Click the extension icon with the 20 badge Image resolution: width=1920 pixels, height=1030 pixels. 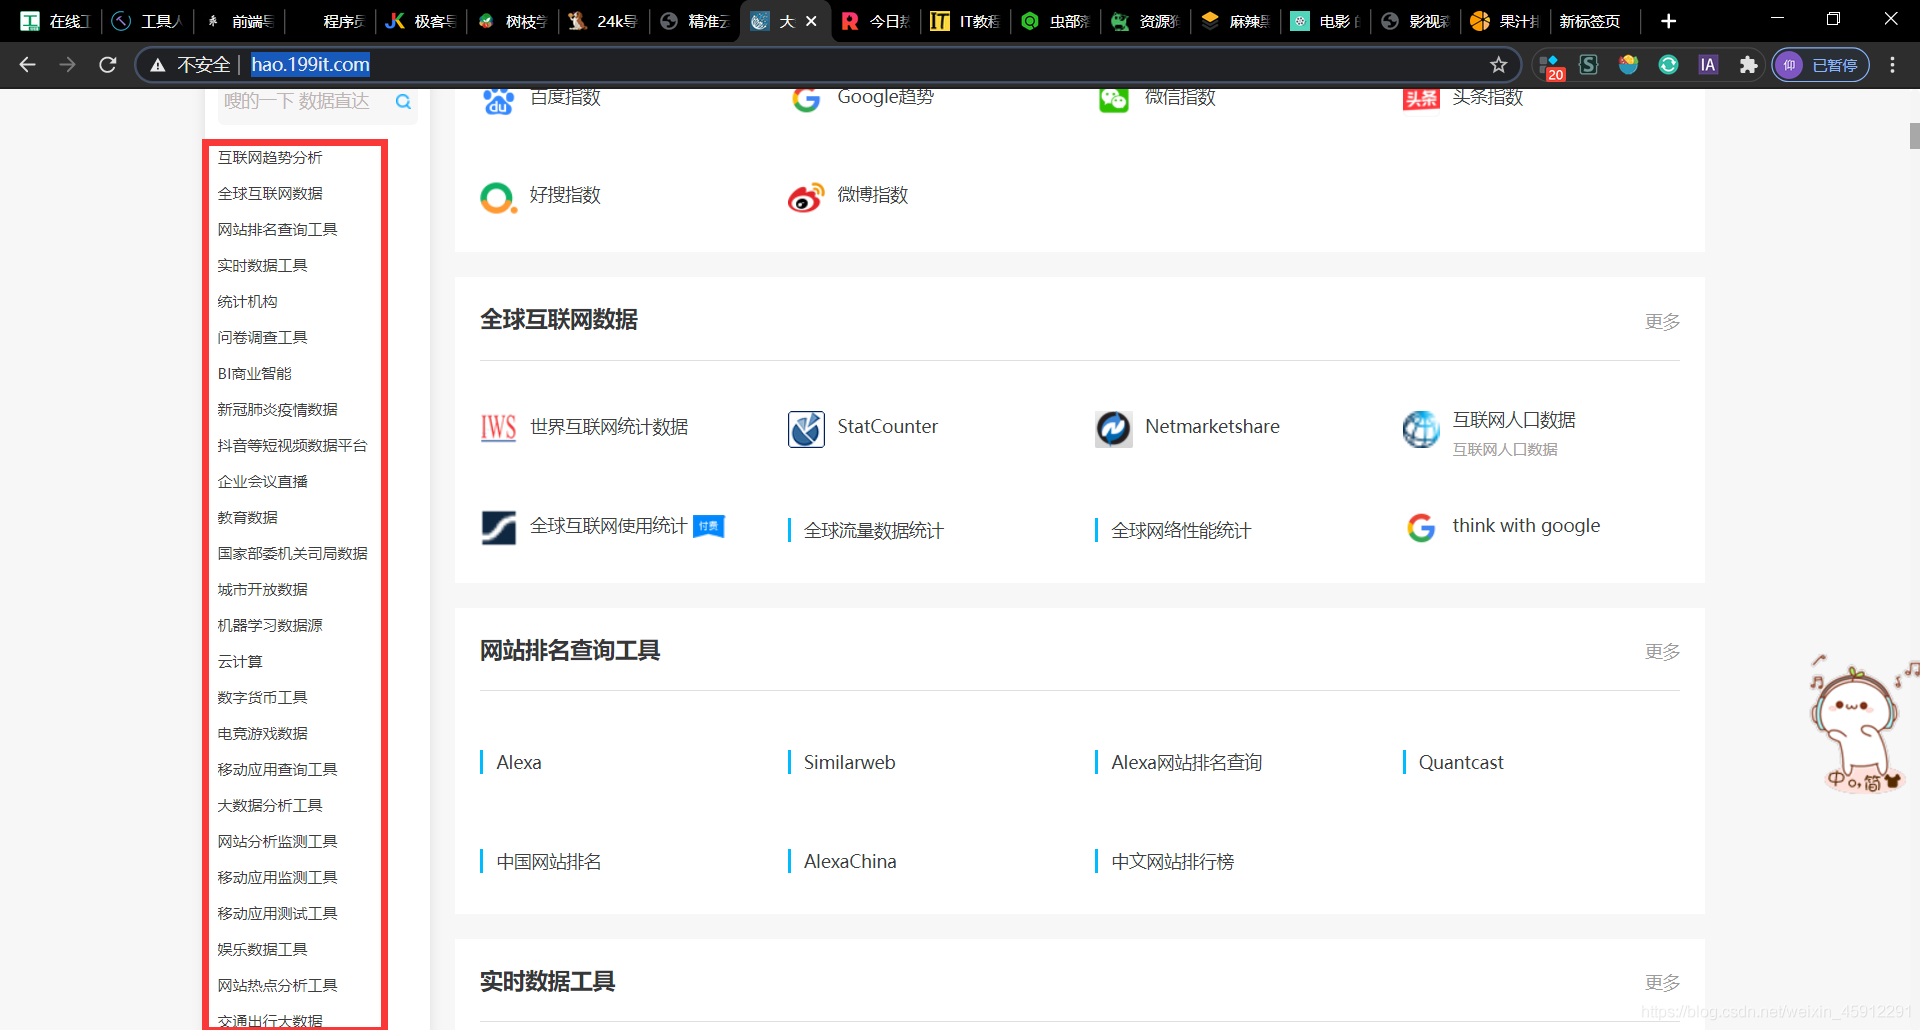[1550, 67]
